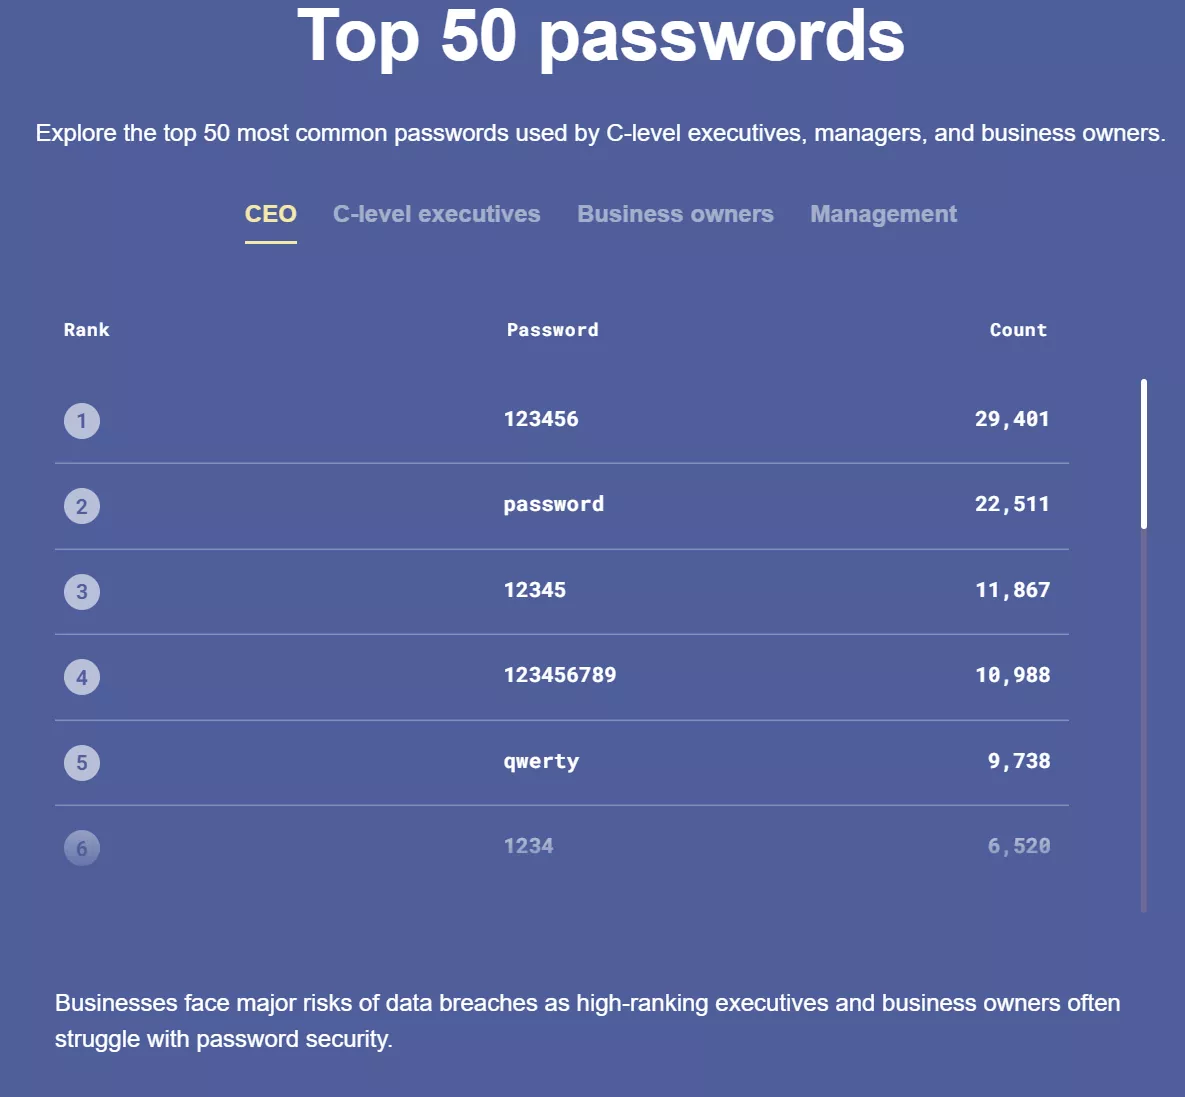Click the faded rank 6 badge
1185x1097 pixels.
tap(82, 849)
